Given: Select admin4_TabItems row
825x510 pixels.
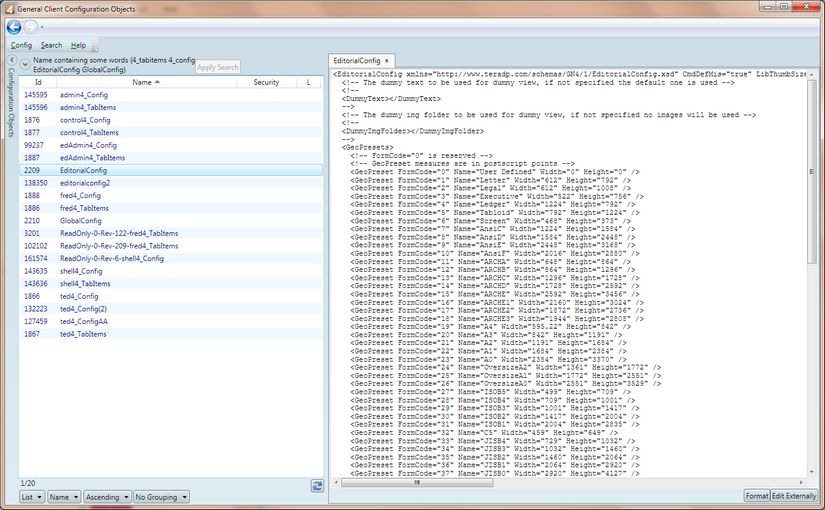Looking at the screenshot, I should click(171, 107).
